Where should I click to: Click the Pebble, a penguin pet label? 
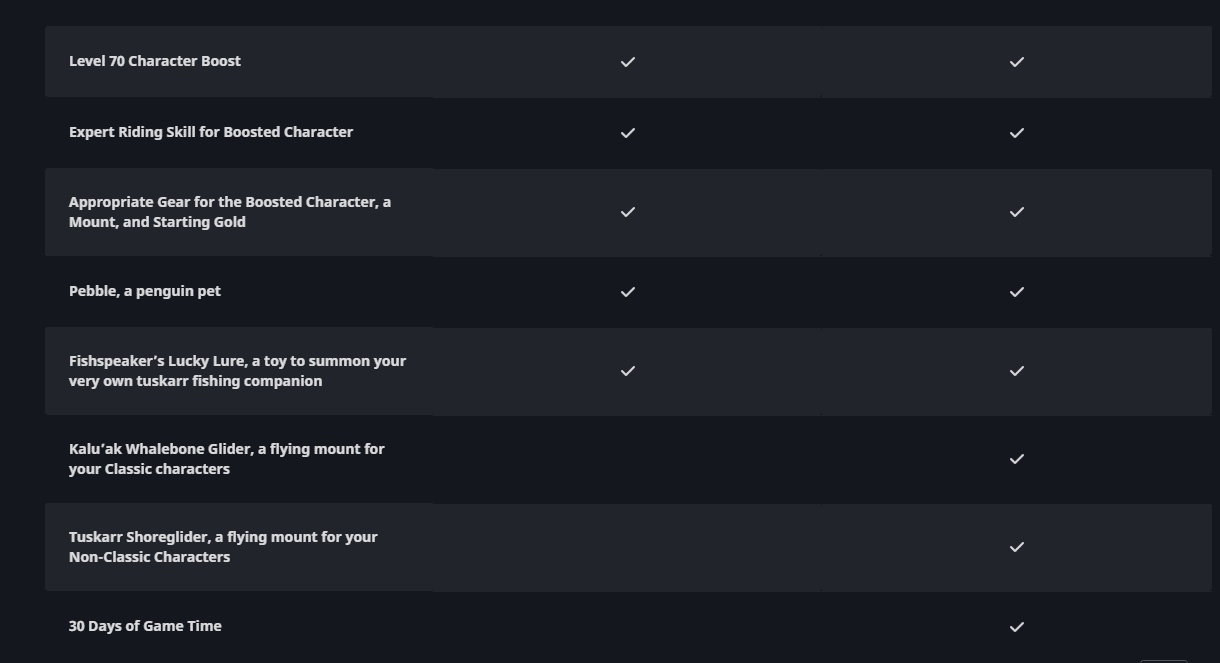tap(145, 291)
